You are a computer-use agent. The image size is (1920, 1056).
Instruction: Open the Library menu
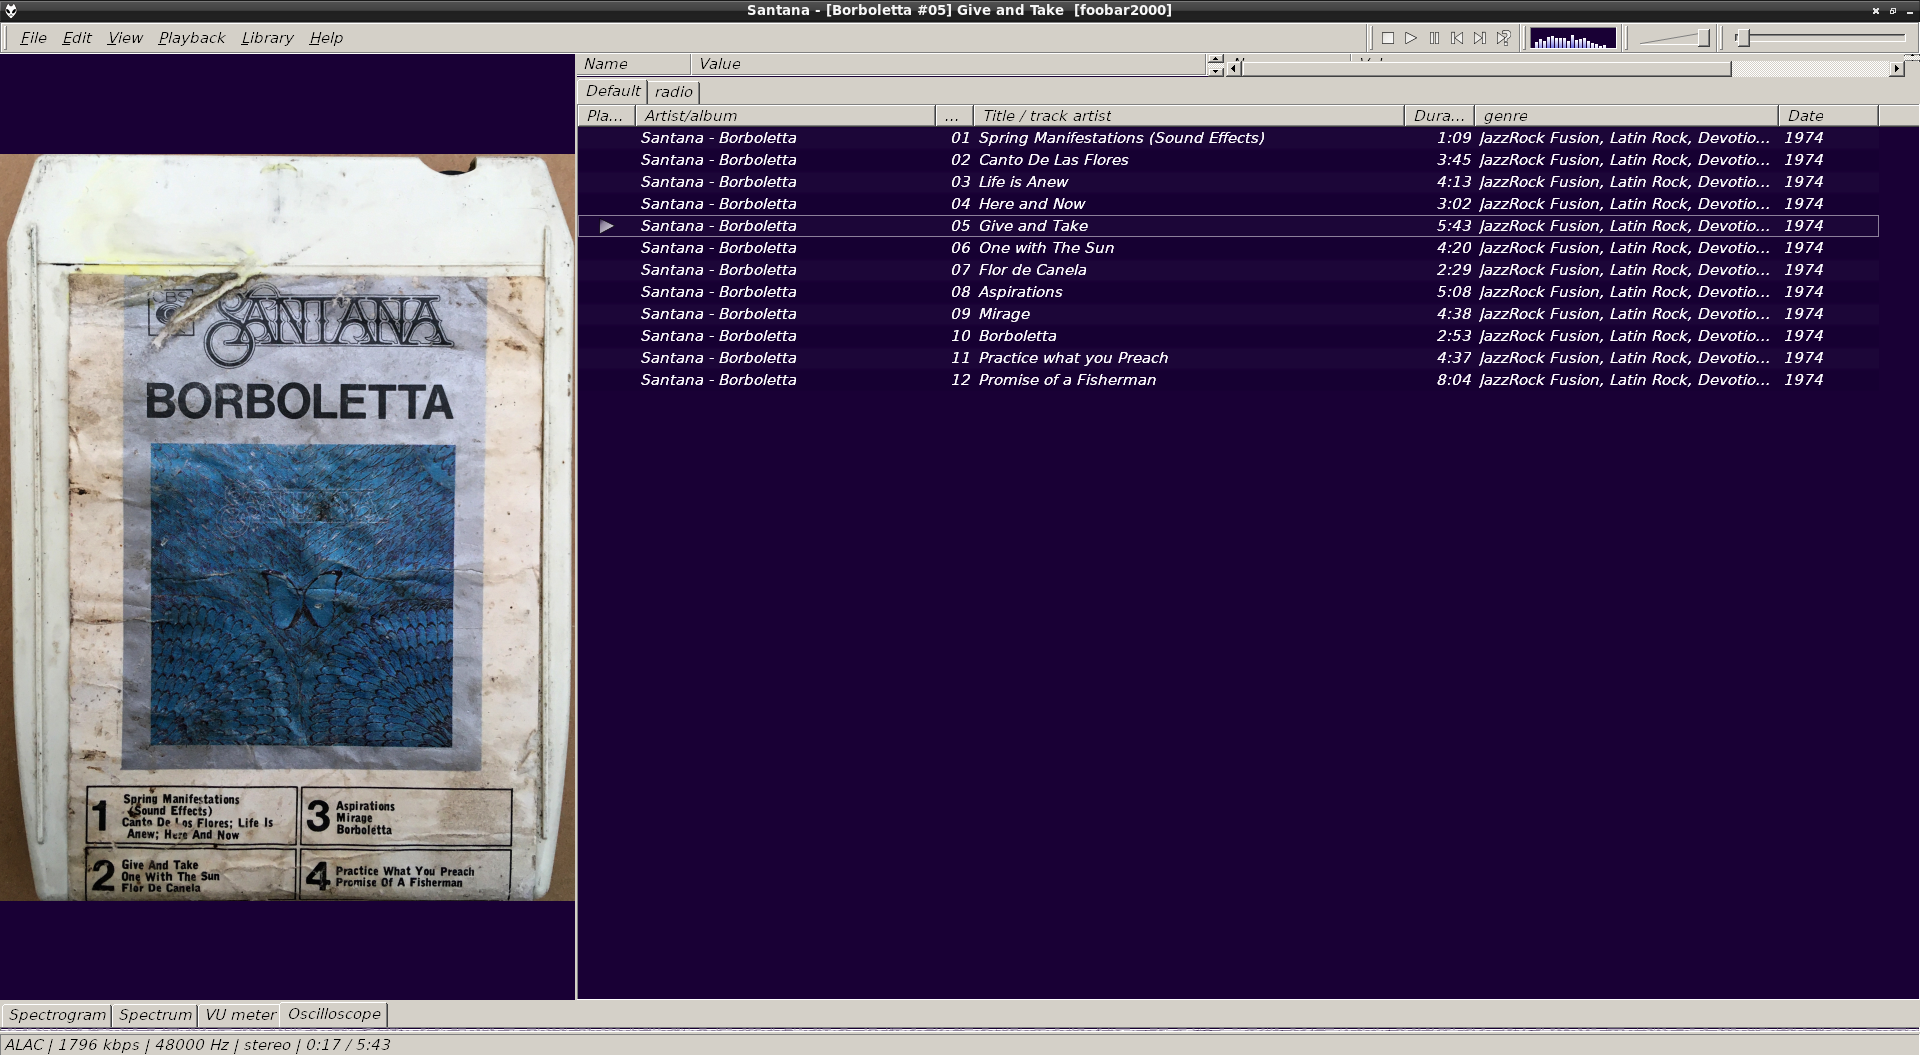tap(267, 38)
